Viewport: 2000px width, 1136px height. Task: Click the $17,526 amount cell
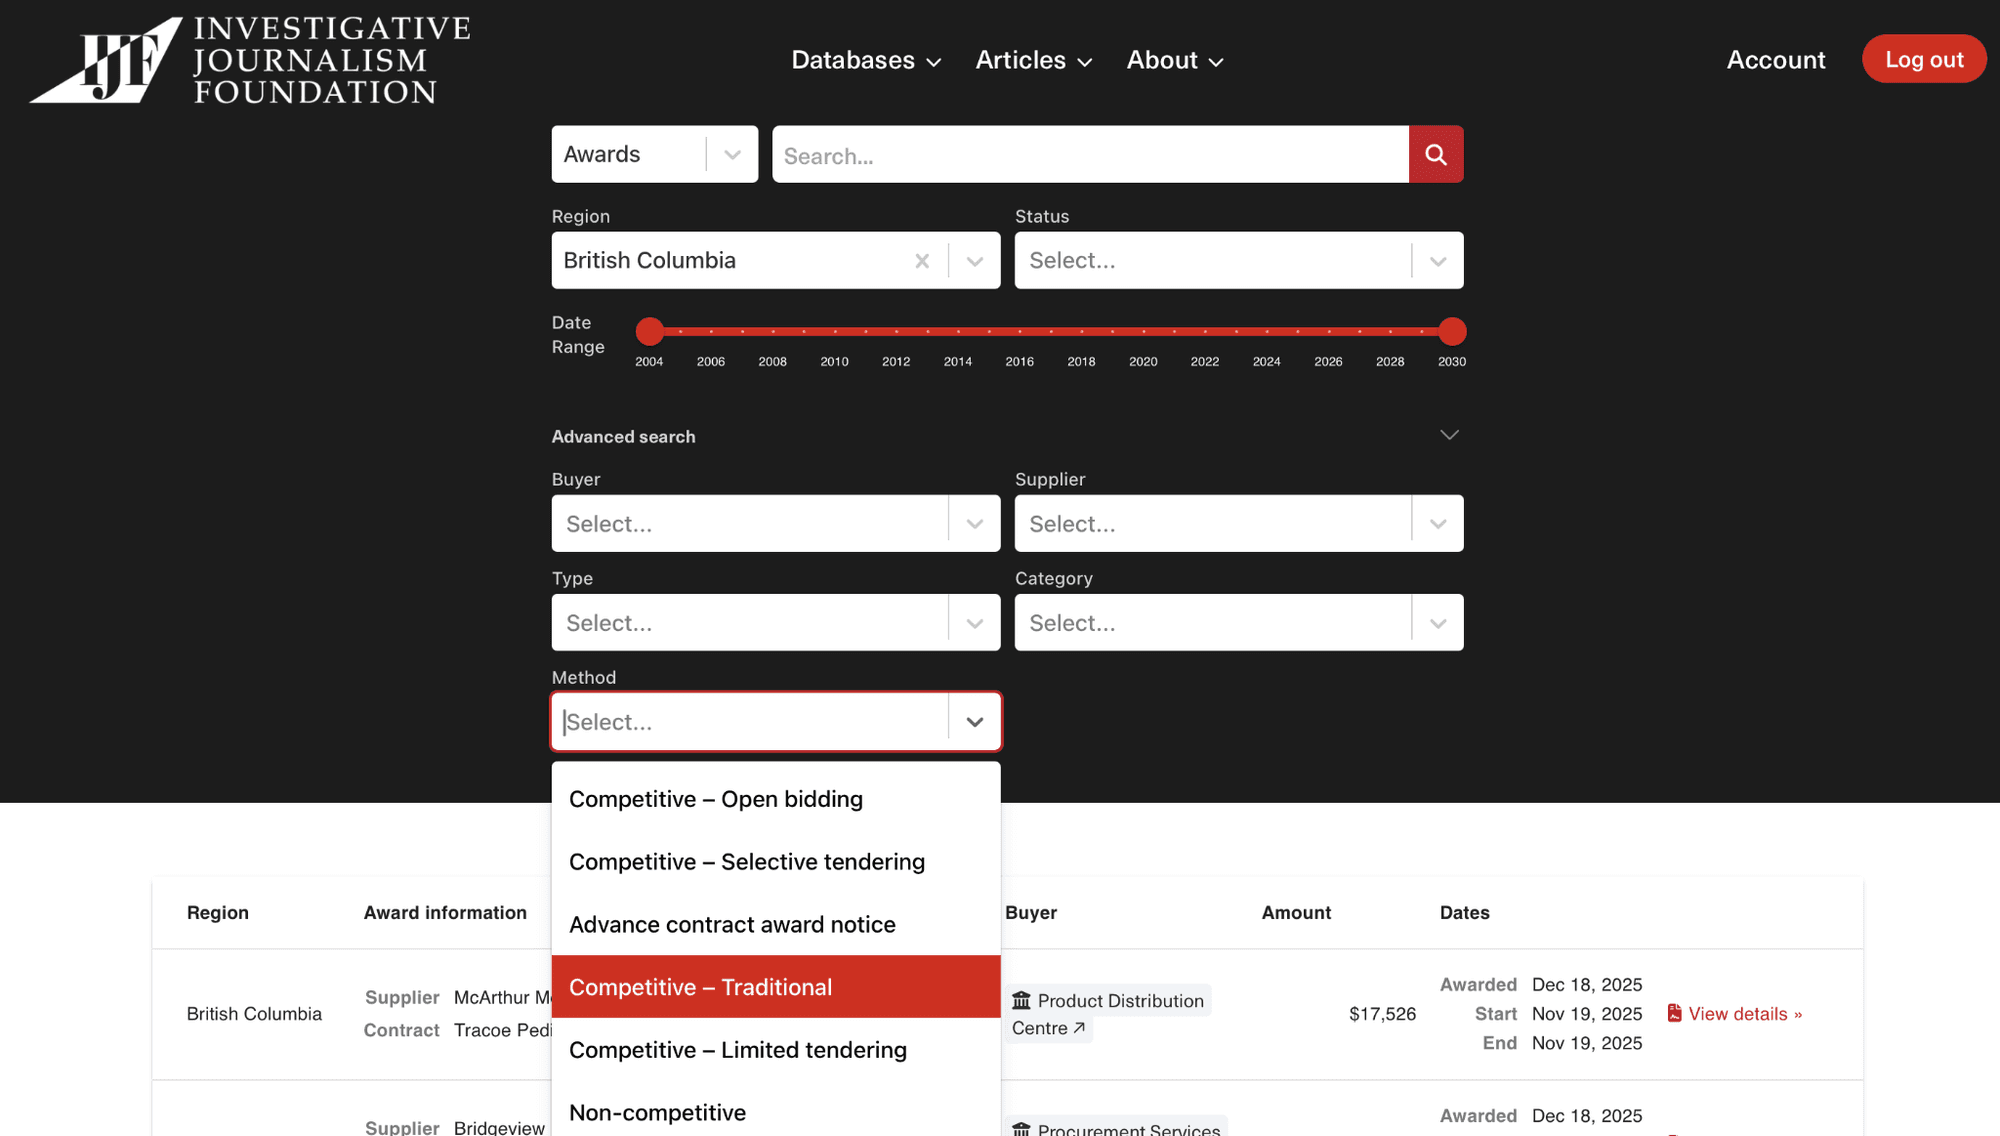tap(1382, 1014)
